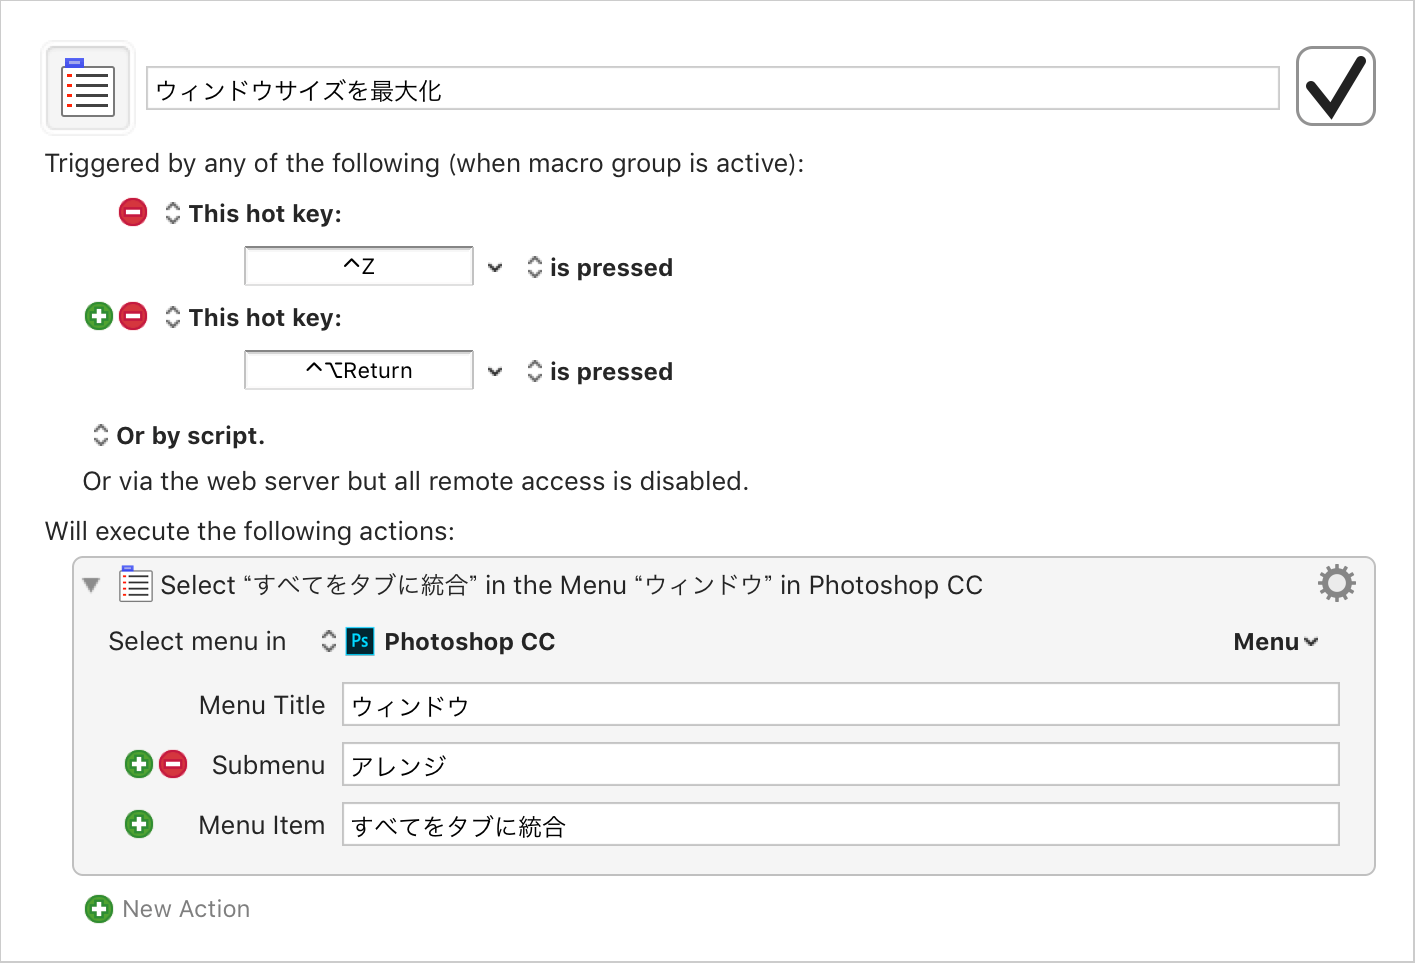Open the dropdown next to ^Z field
This screenshot has width=1415, height=963.
coord(495,267)
